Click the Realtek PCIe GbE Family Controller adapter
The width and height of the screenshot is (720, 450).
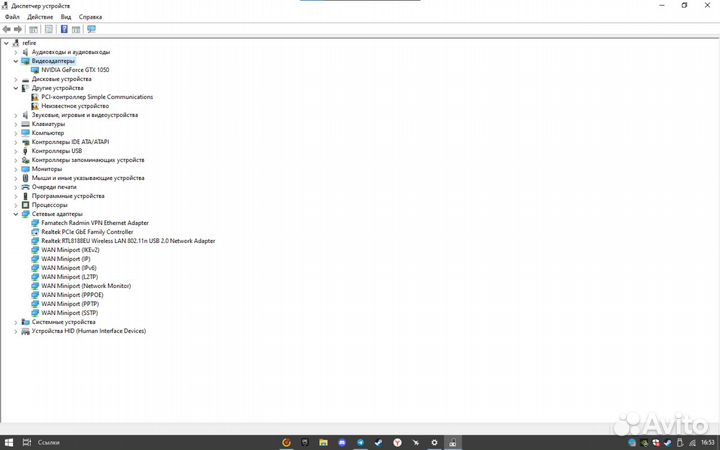click(x=87, y=232)
